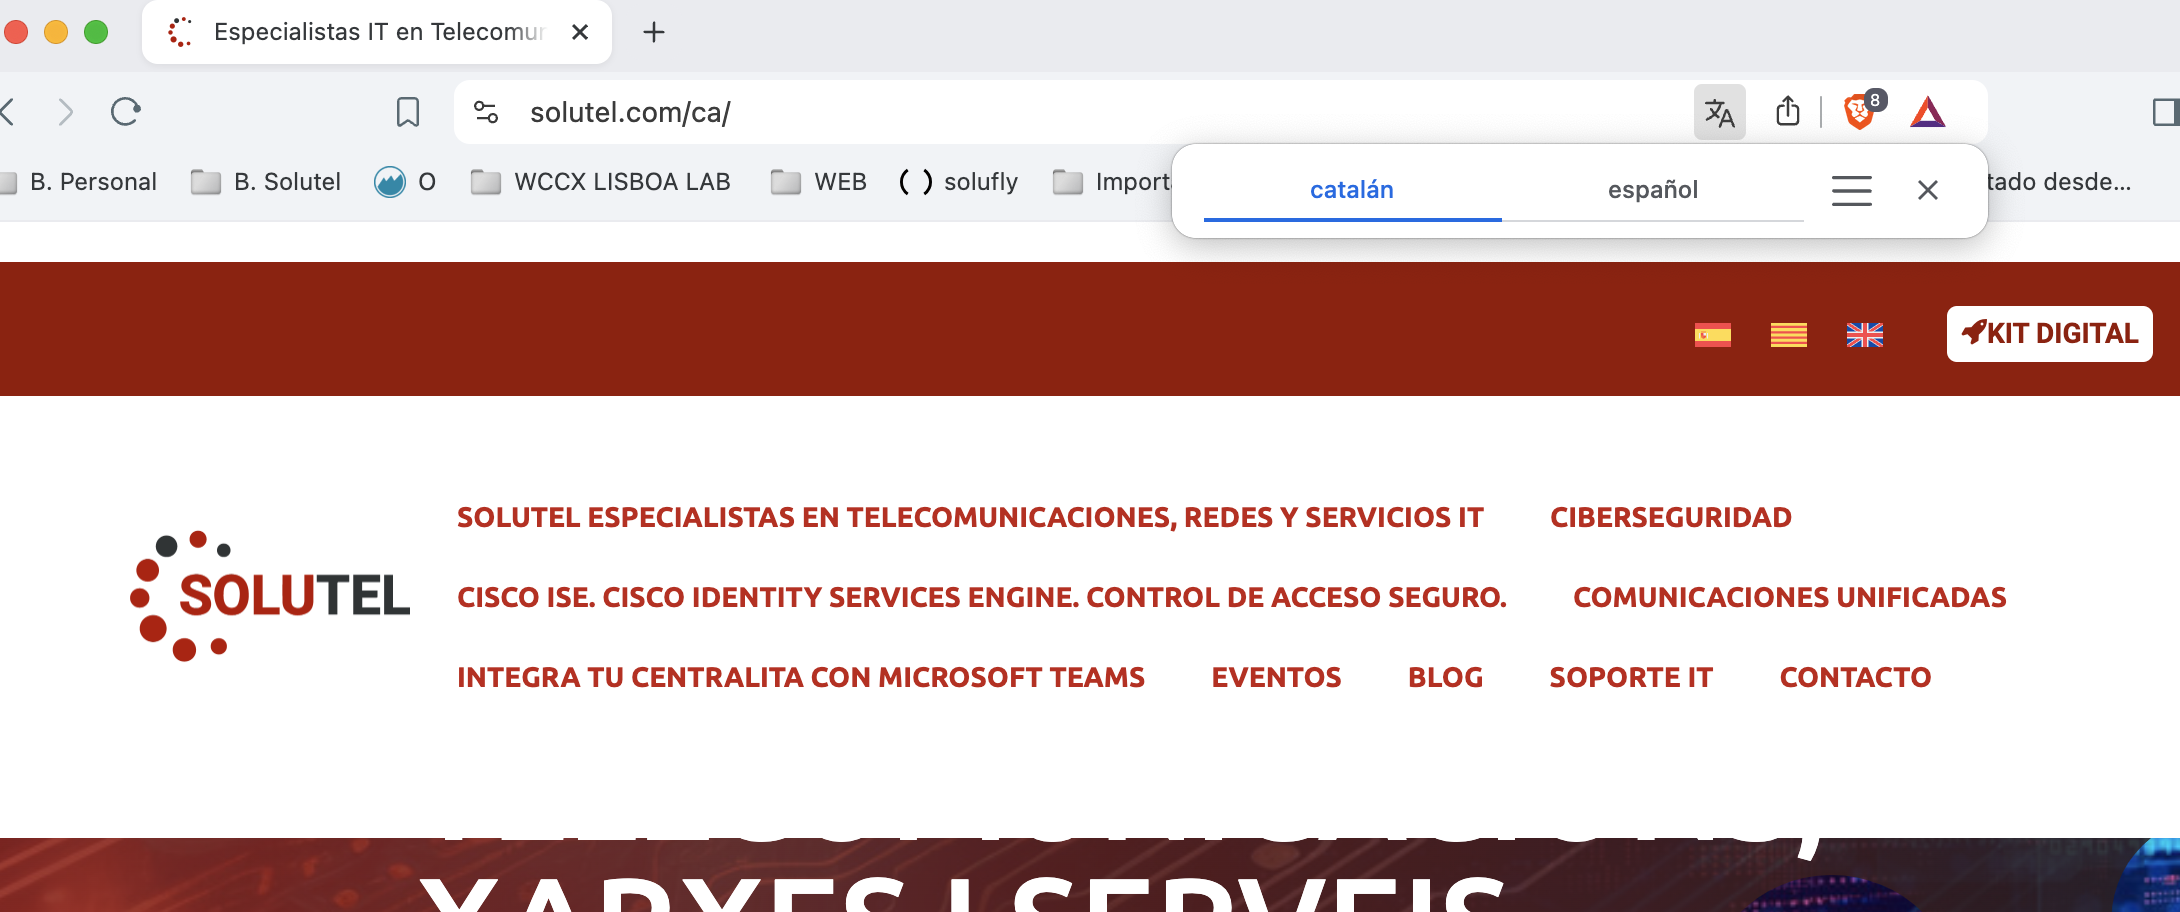Viewport: 2180px width, 912px height.
Task: Open translate popup options menu
Action: (x=1852, y=190)
